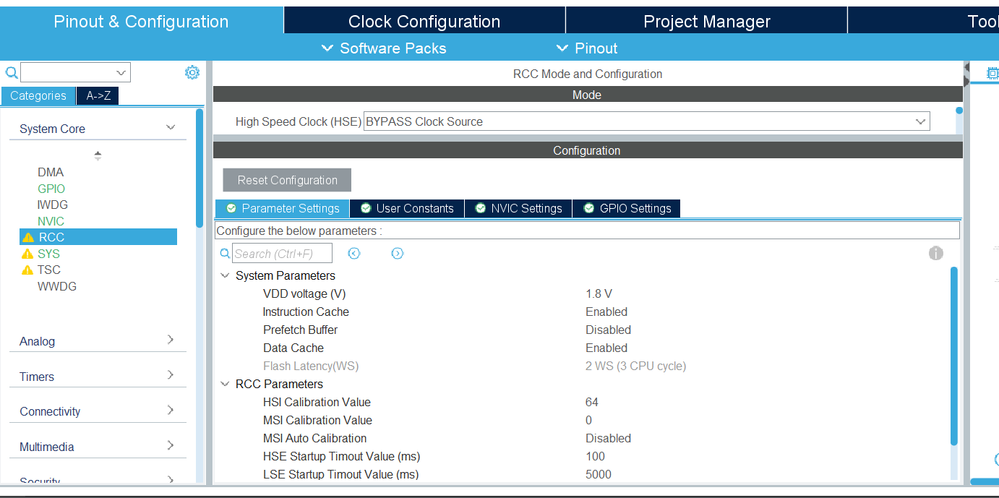Viewport: 999px width, 498px height.
Task: Click the MSI Auto Calibration Disabled value
Action: click(x=608, y=438)
